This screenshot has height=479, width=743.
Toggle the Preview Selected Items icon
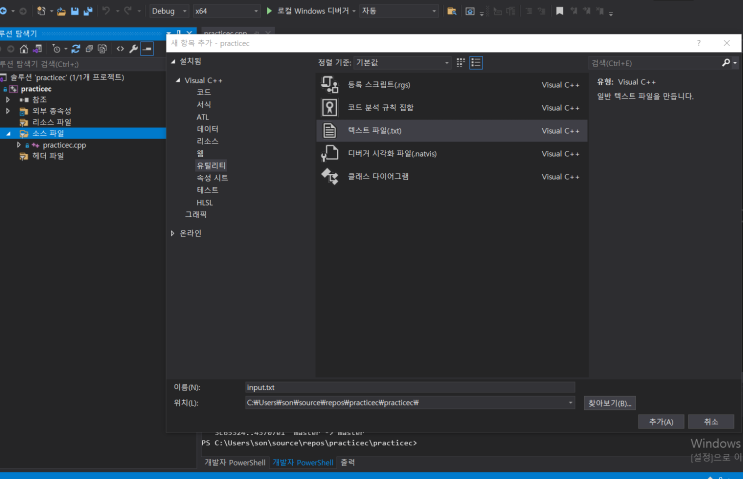point(147,49)
